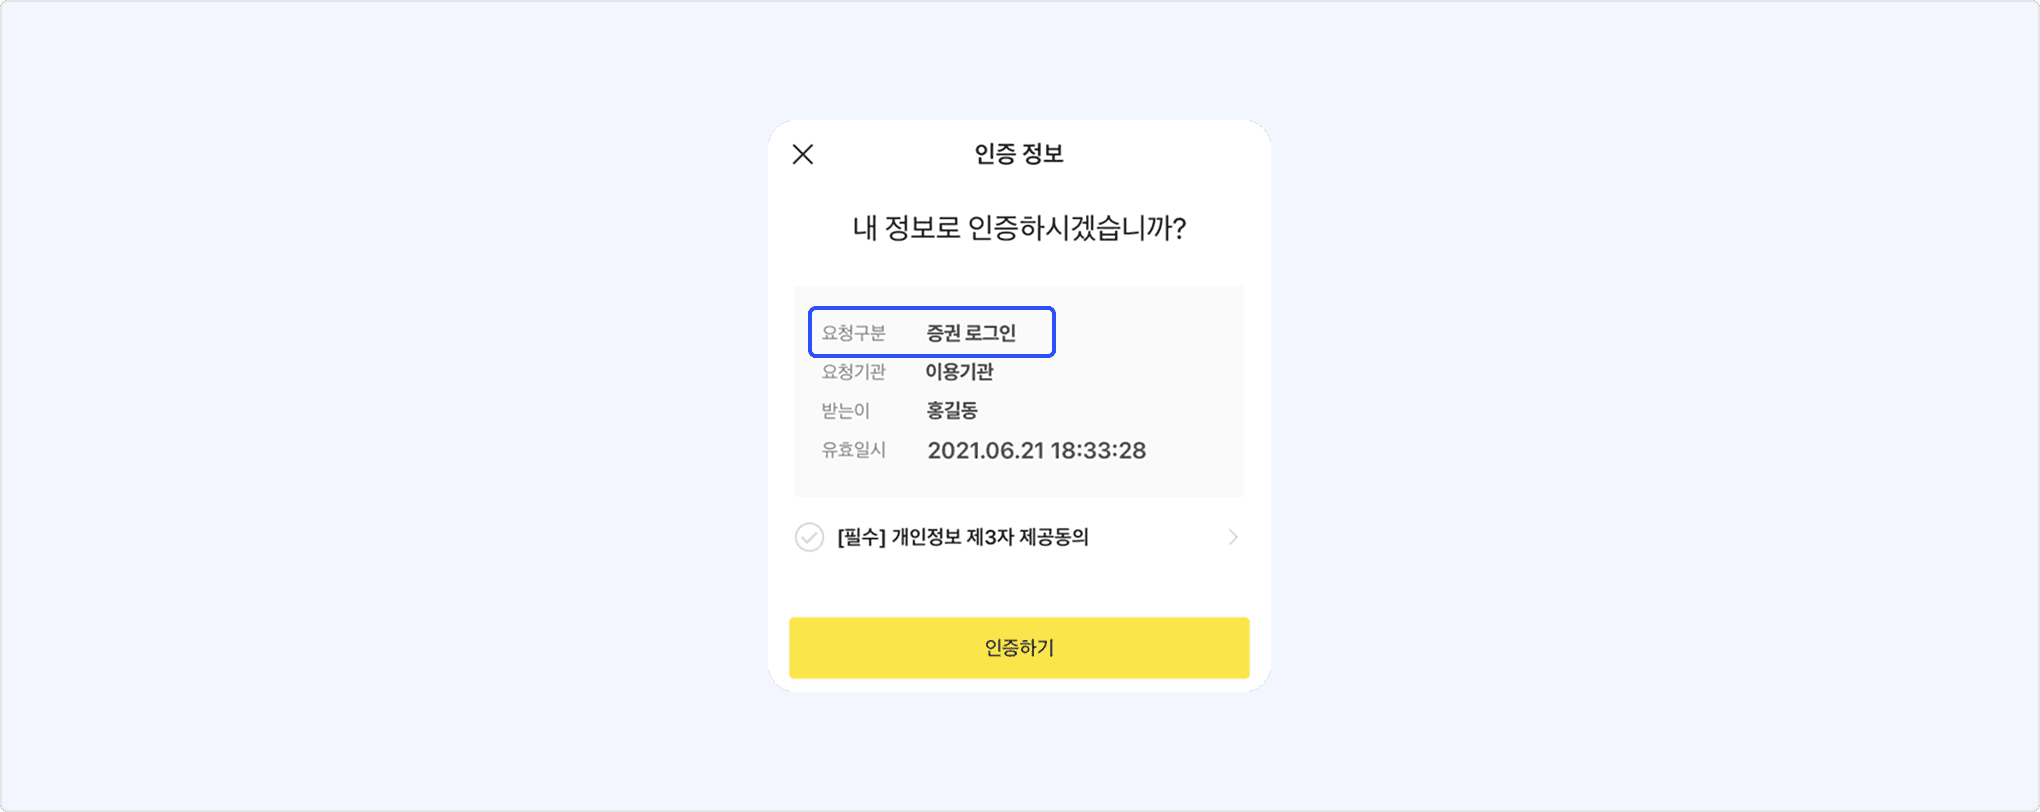Click the word 로그인 in request type
This screenshot has width=2040, height=812.
[992, 333]
